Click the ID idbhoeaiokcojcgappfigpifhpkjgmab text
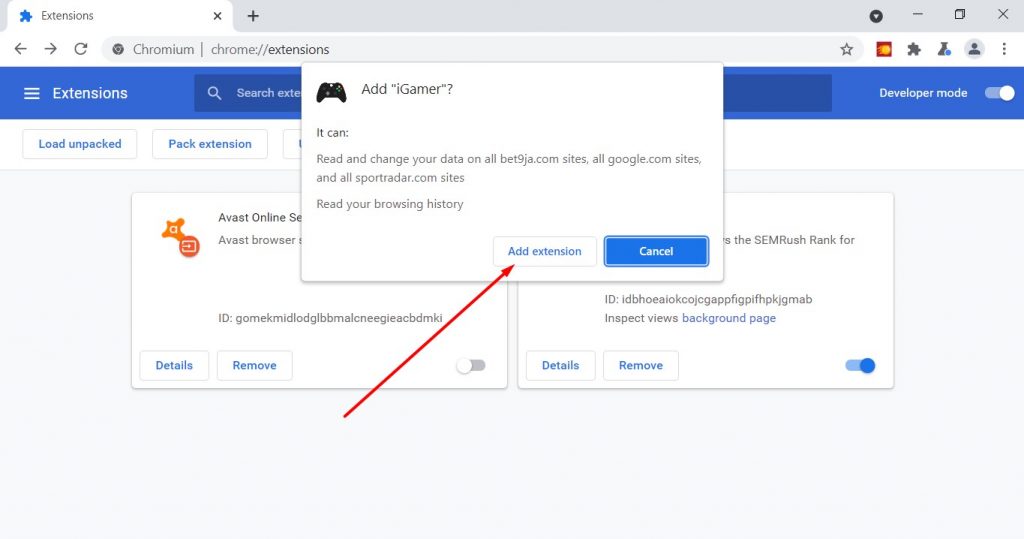This screenshot has height=539, width=1024. (708, 299)
